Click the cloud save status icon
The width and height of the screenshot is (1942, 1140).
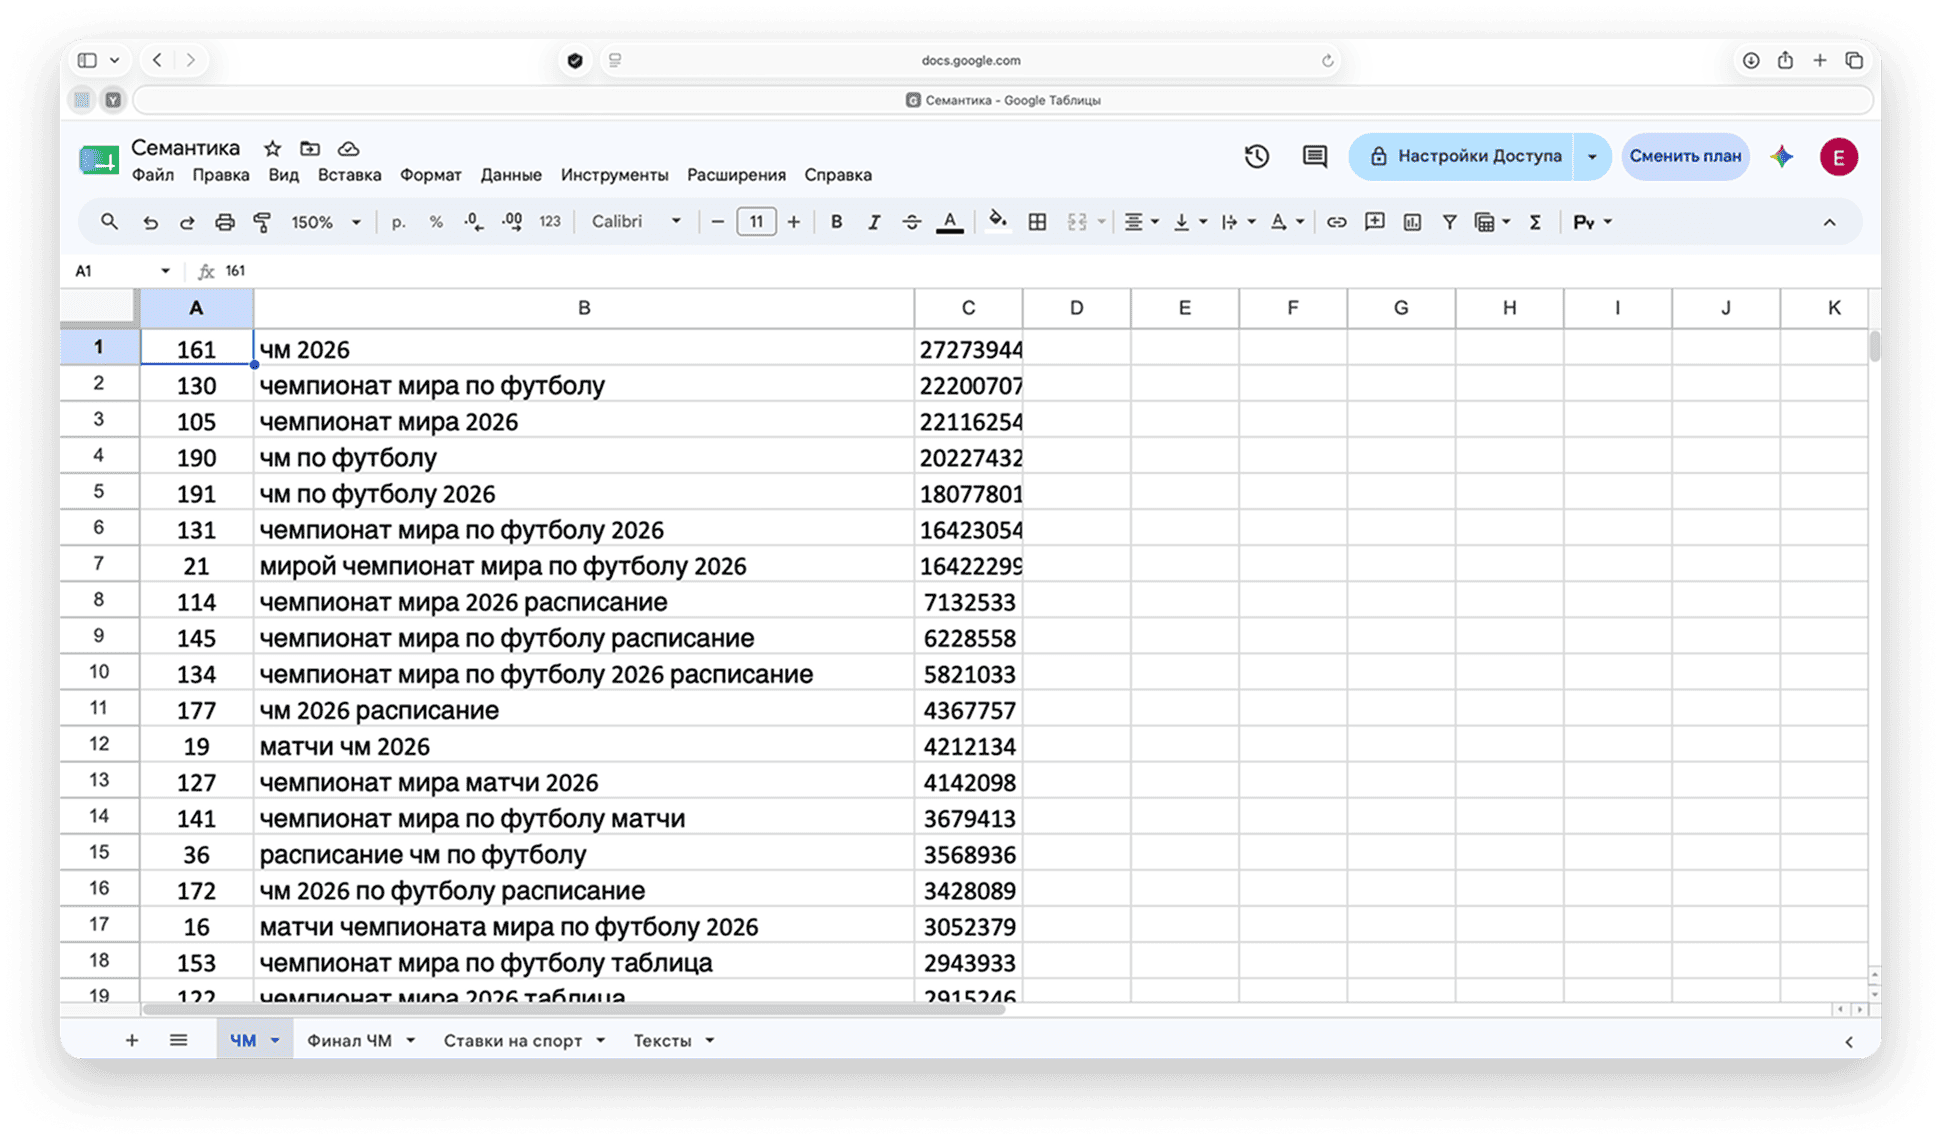(348, 148)
